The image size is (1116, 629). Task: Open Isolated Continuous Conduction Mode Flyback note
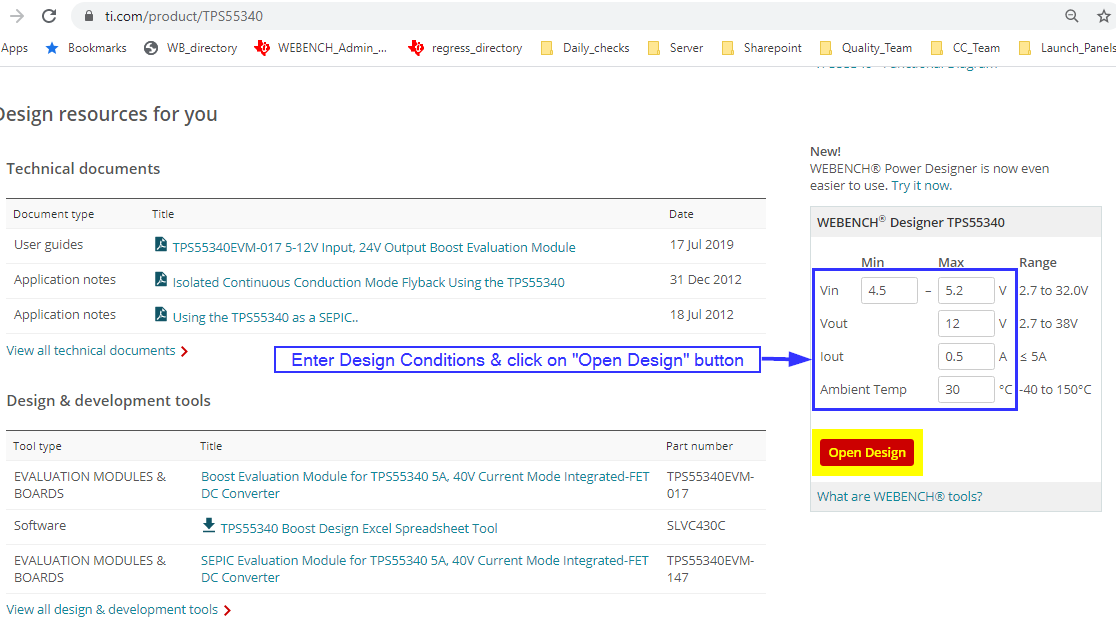coord(368,282)
